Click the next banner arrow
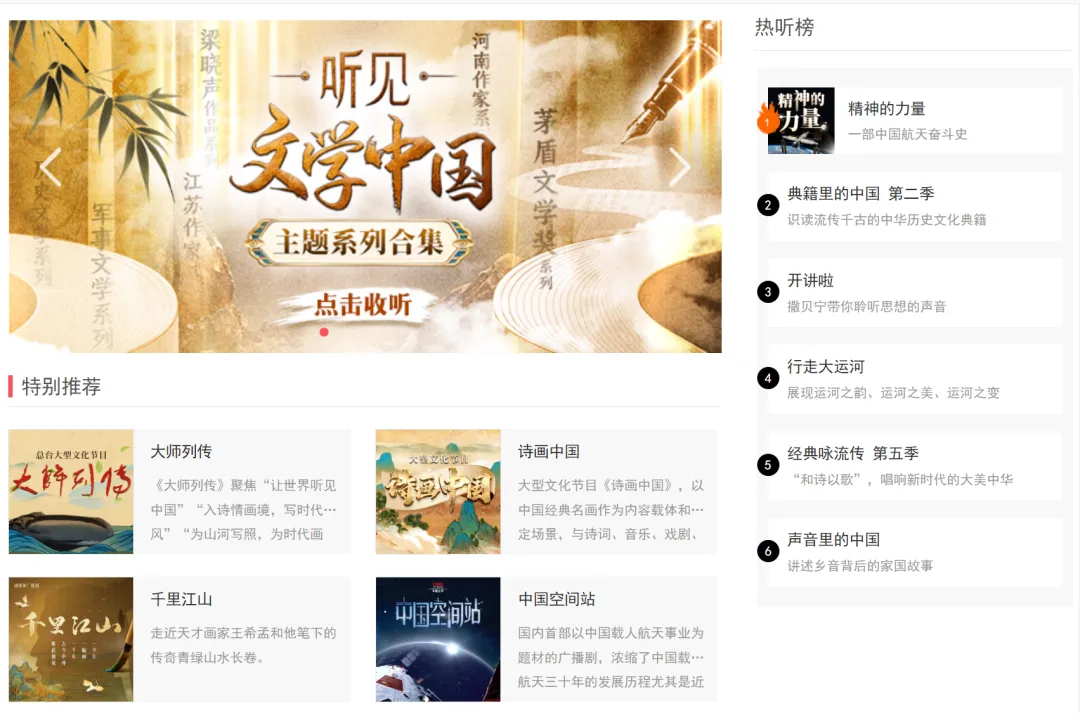 pyautogui.click(x=679, y=167)
